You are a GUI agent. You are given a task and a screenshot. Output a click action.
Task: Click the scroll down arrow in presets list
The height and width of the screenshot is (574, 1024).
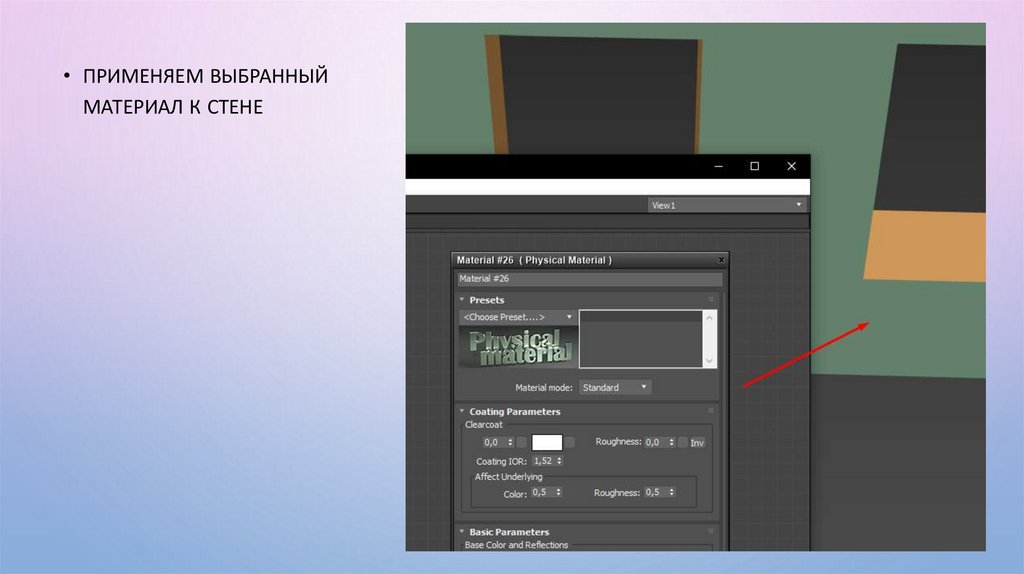pyautogui.click(x=709, y=361)
